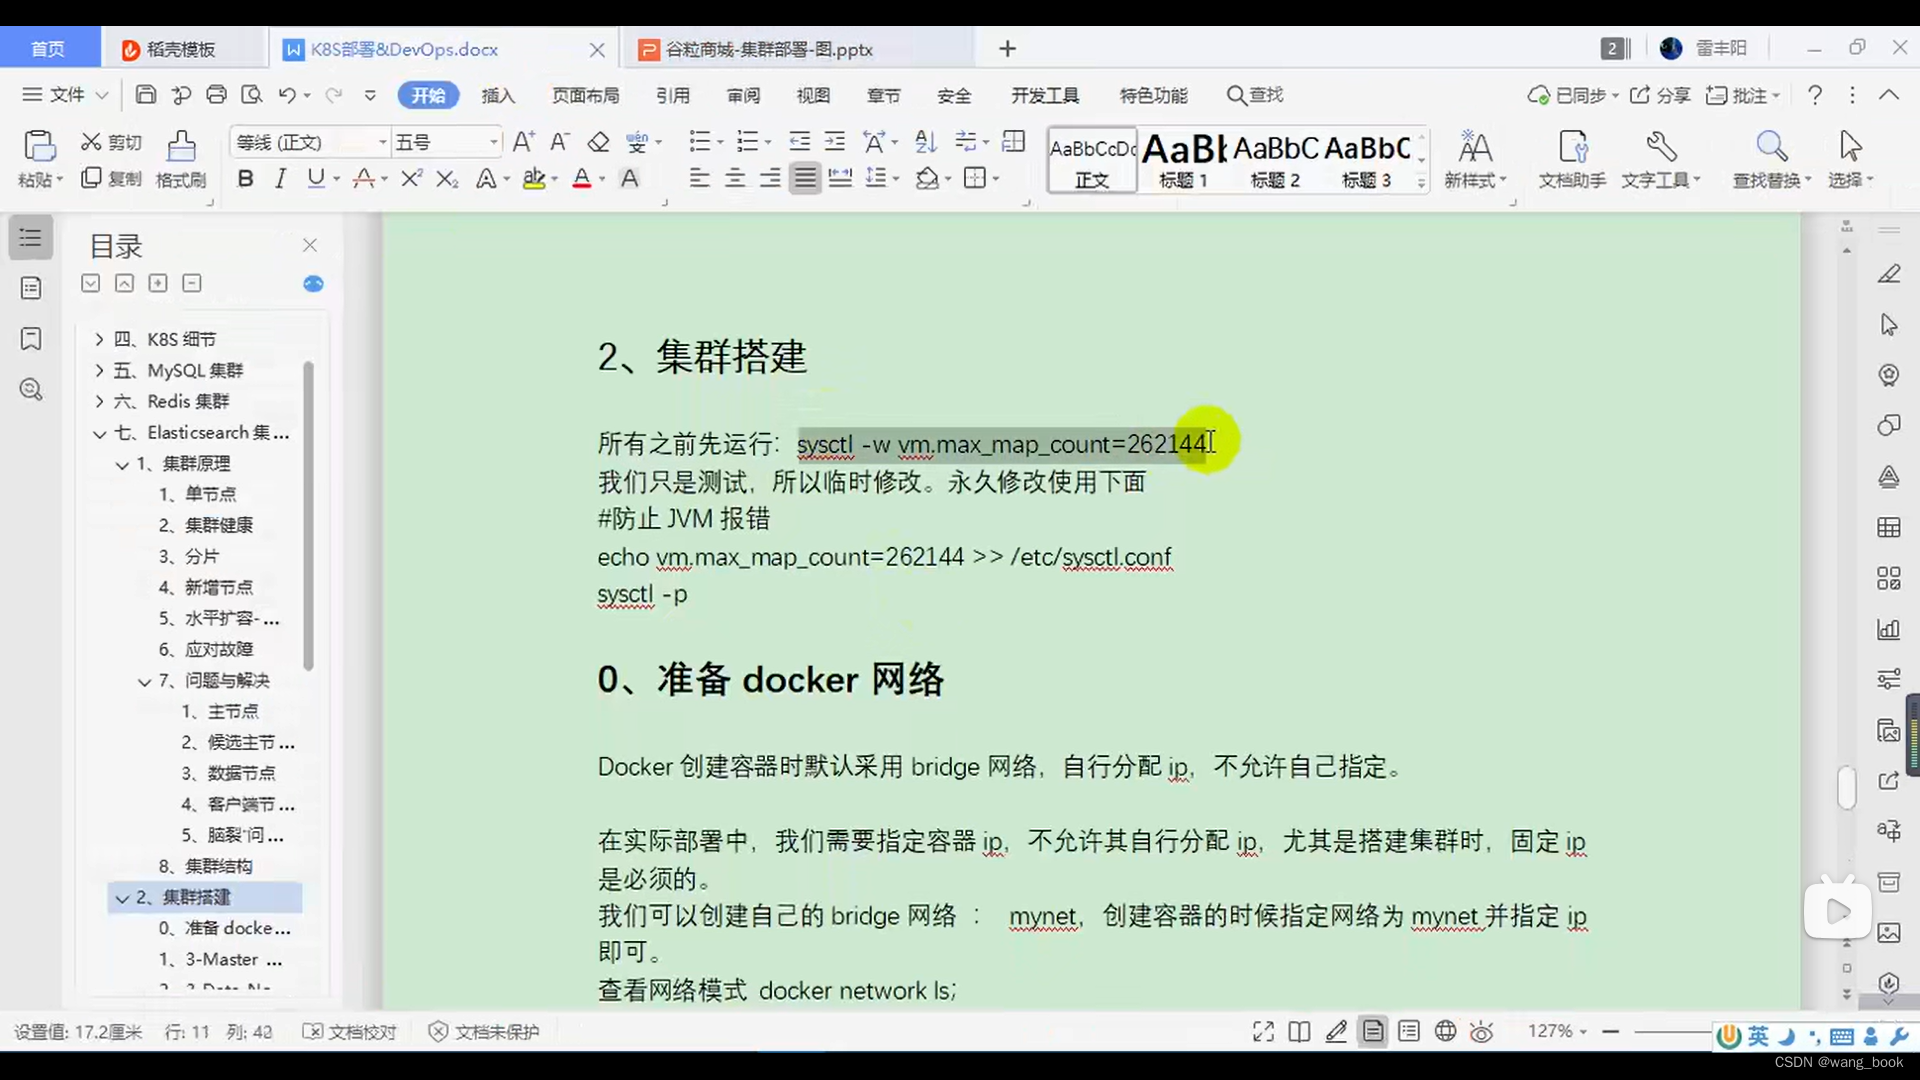The height and width of the screenshot is (1080, 1920).
Task: Switch to the 插入 ribbon tab
Action: tap(498, 95)
